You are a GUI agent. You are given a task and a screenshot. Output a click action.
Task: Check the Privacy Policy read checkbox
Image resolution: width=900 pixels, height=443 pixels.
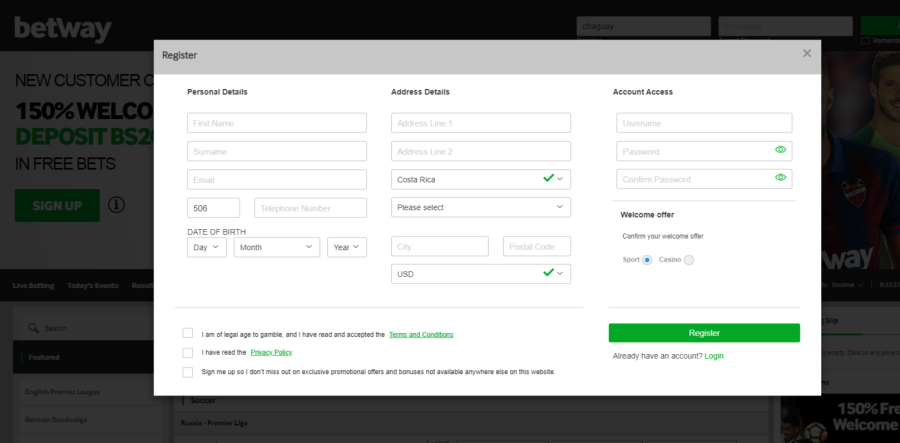pos(188,352)
